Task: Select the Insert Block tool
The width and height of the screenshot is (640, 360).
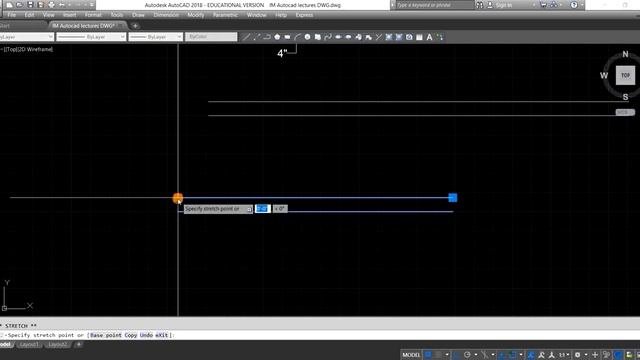Action: click(x=358, y=37)
